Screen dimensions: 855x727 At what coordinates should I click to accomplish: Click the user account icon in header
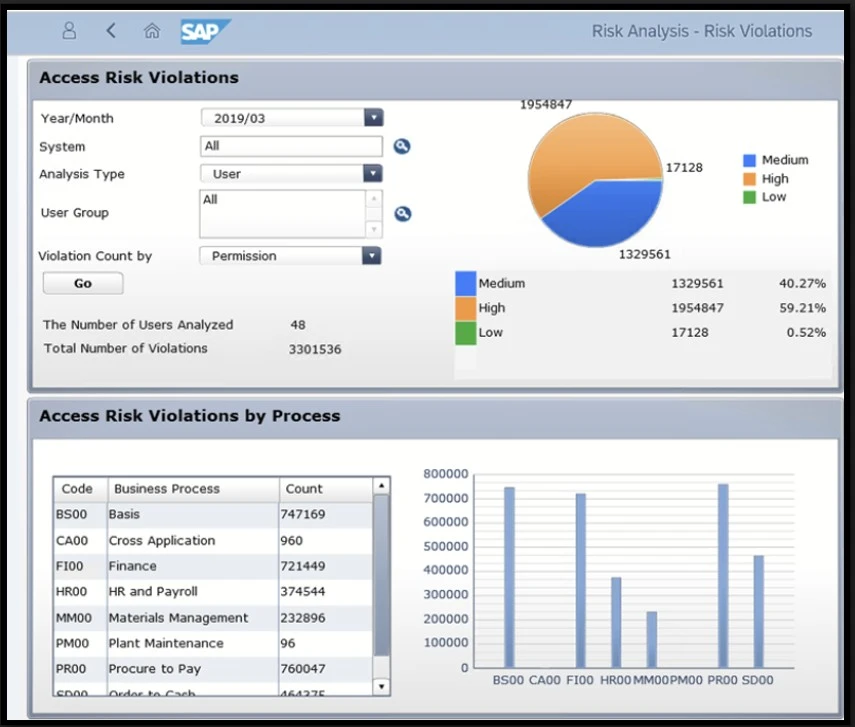click(68, 31)
